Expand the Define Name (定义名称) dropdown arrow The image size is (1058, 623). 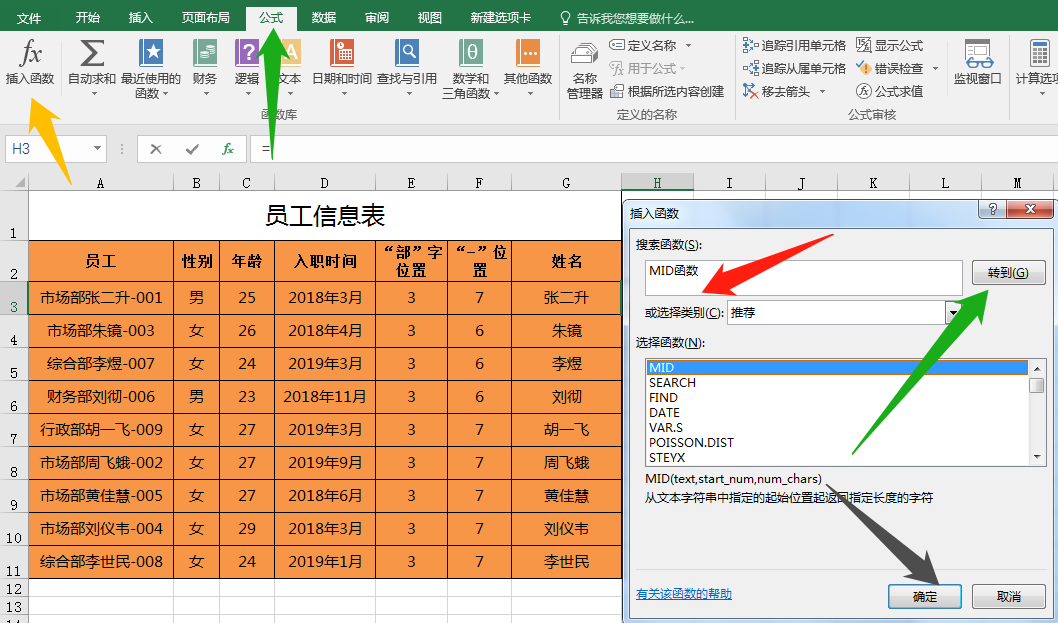pos(688,45)
